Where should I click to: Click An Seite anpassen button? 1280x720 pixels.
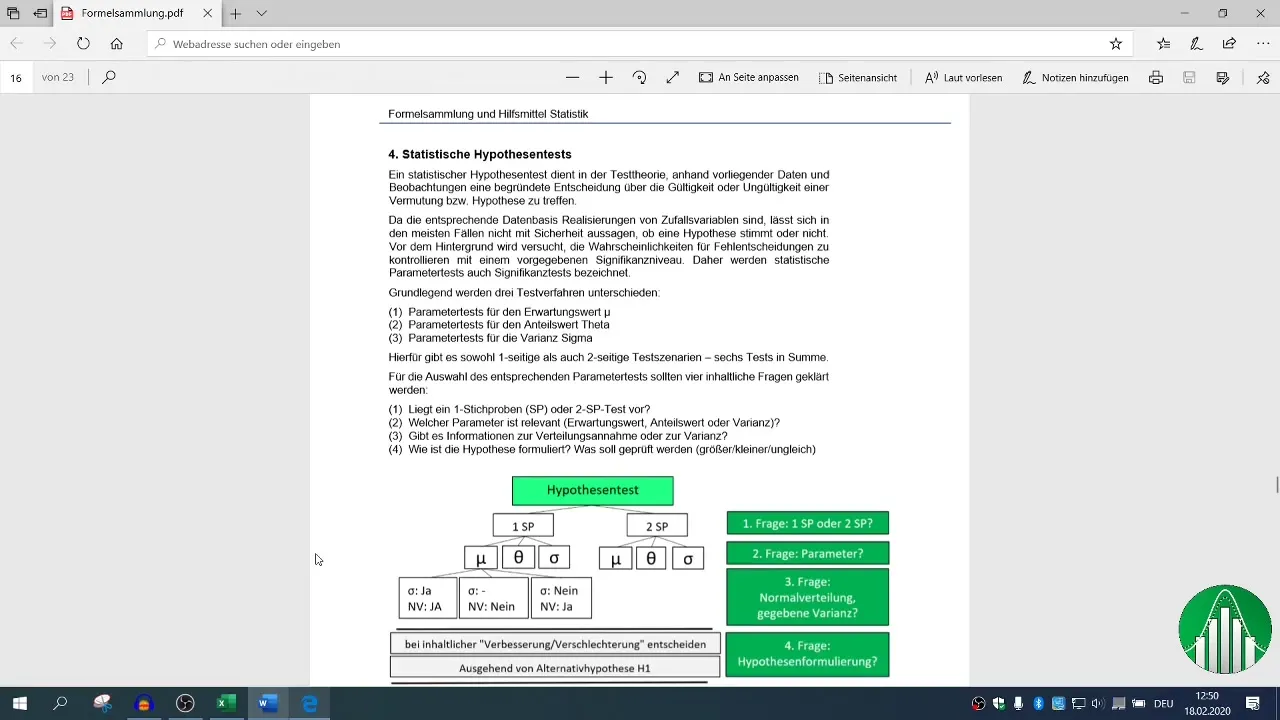pos(749,77)
